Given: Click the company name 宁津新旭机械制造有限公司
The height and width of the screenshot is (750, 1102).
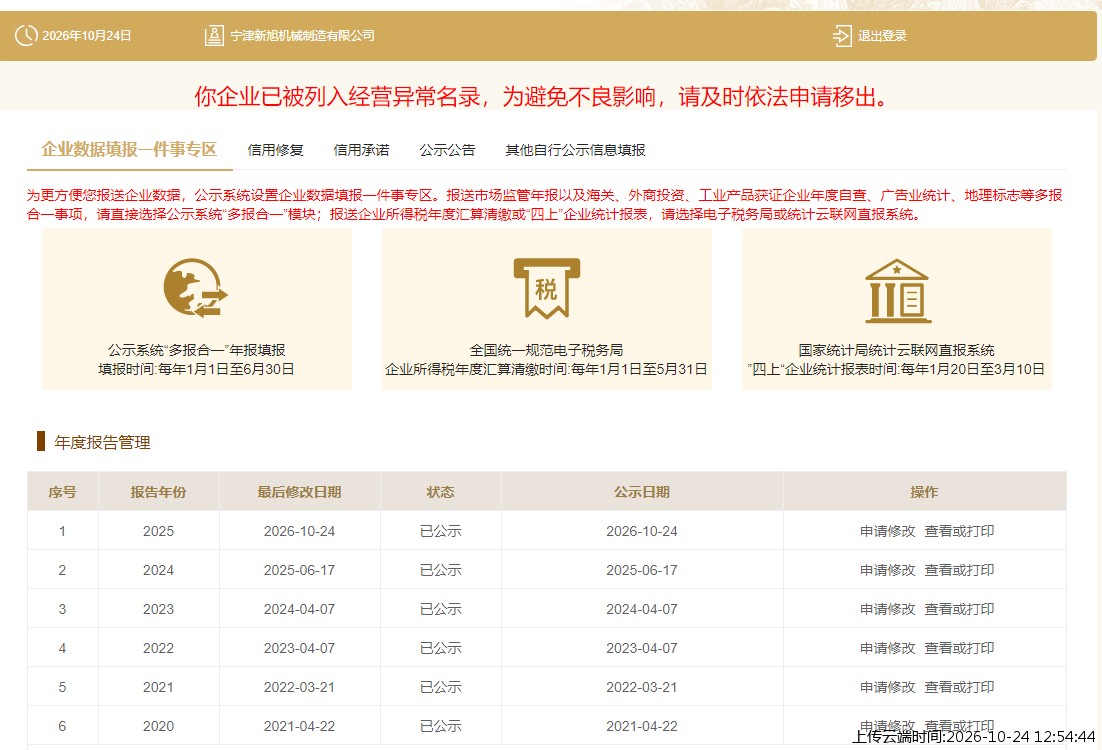Looking at the screenshot, I should tap(302, 36).
